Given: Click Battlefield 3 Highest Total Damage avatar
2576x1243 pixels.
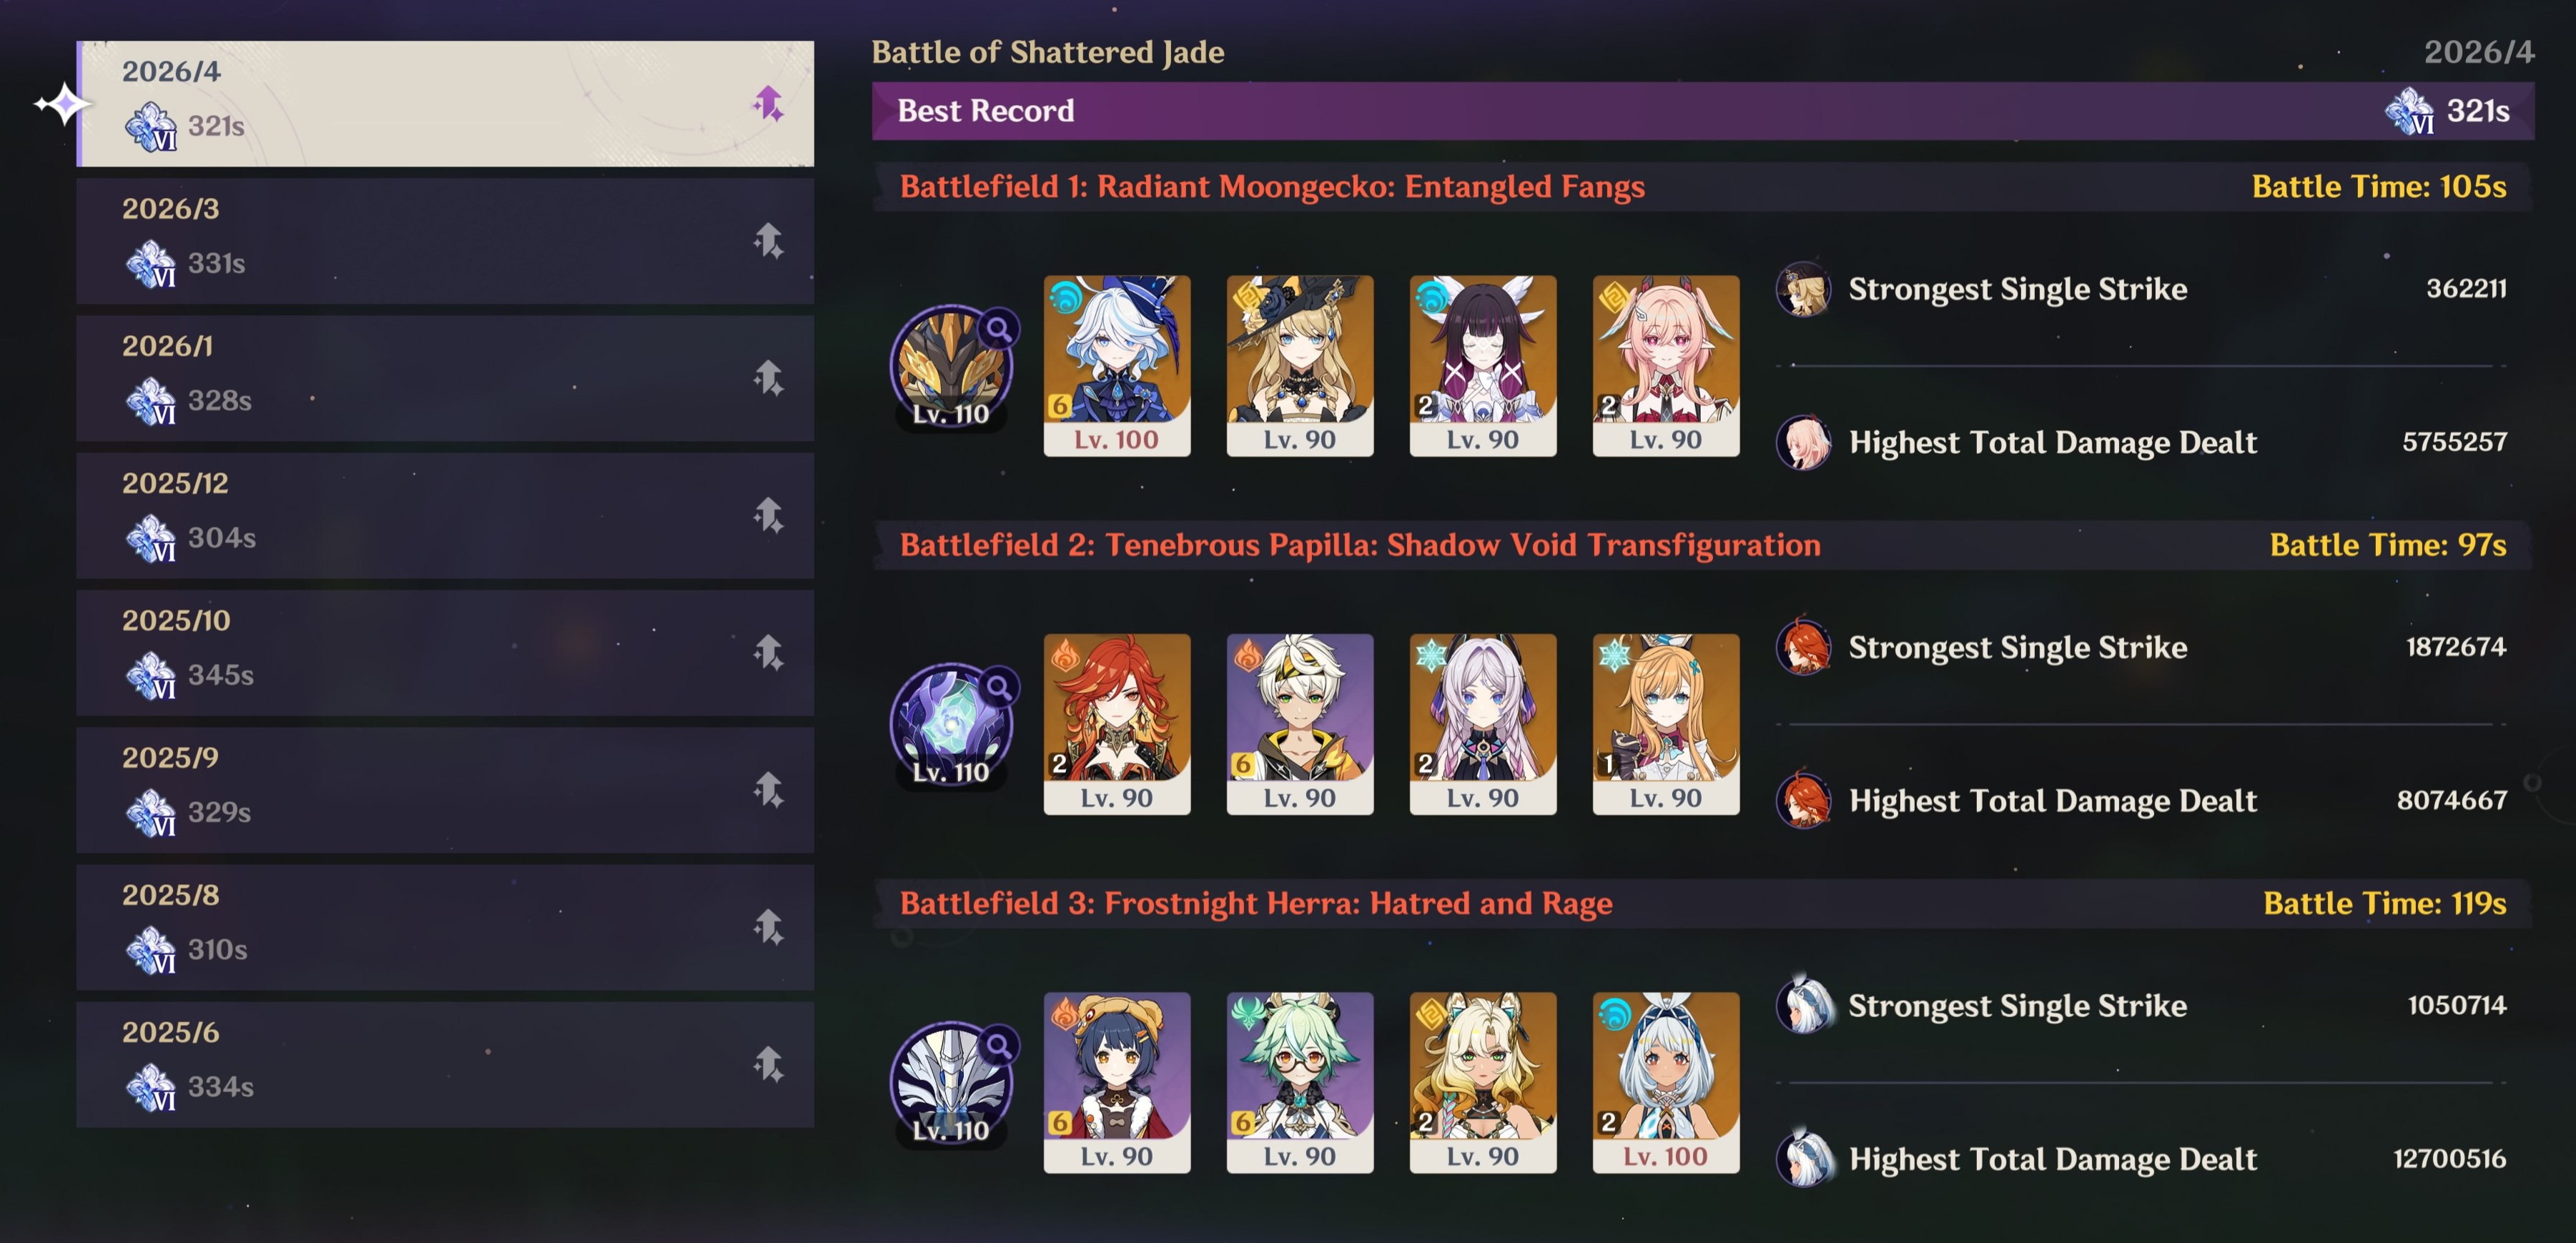Looking at the screenshot, I should point(1804,1159).
